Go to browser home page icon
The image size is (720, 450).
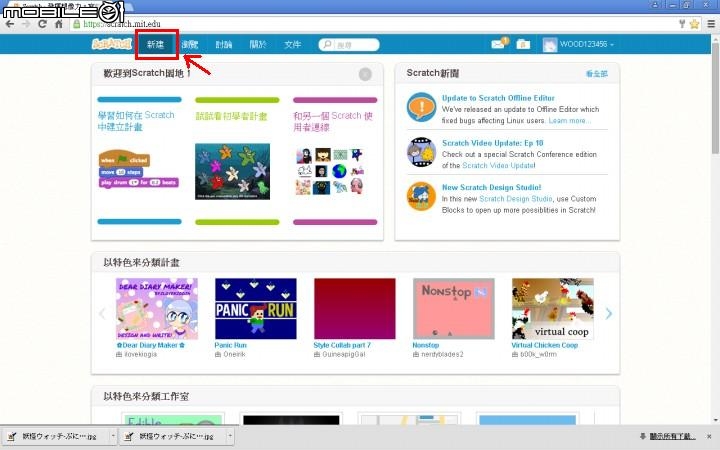point(58,24)
